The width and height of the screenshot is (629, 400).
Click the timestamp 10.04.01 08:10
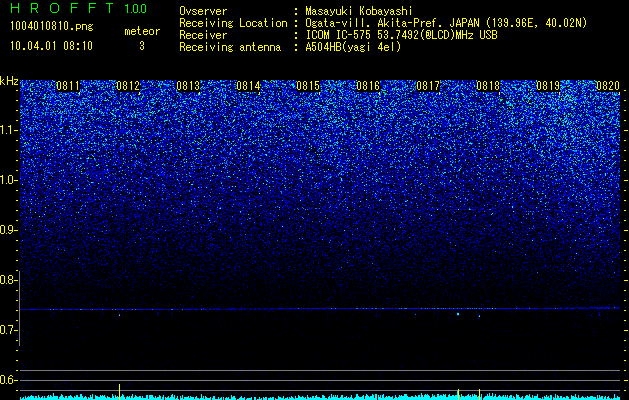click(51, 46)
